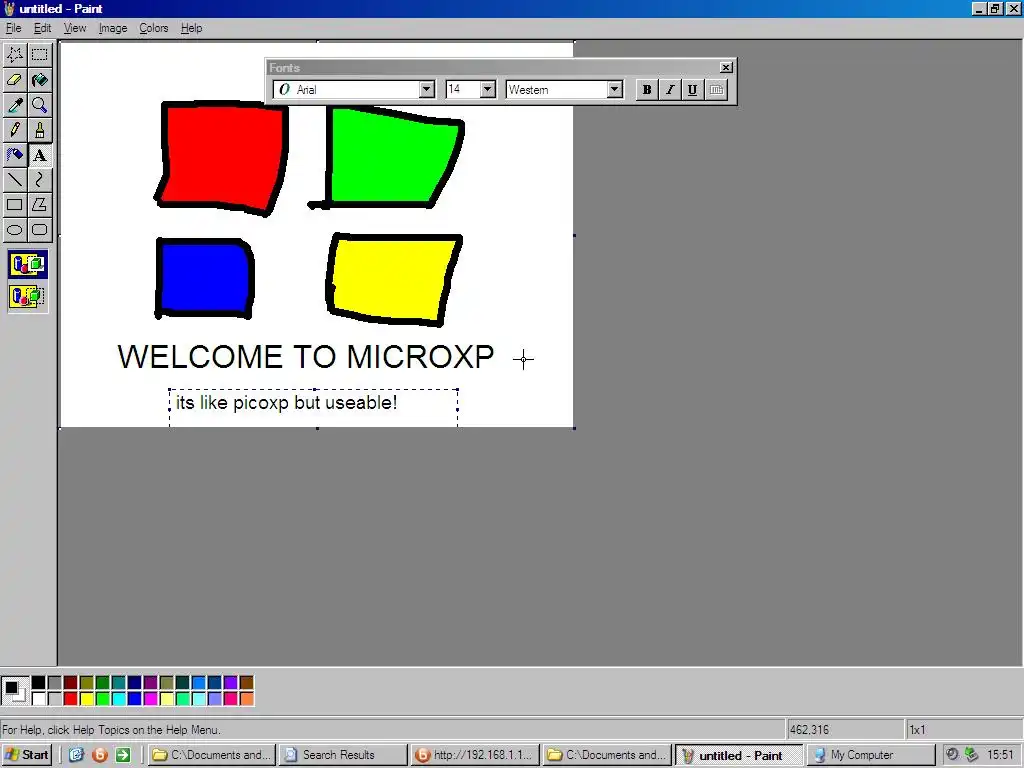
Task: Click the clock showing 15:51
Action: click(999, 755)
